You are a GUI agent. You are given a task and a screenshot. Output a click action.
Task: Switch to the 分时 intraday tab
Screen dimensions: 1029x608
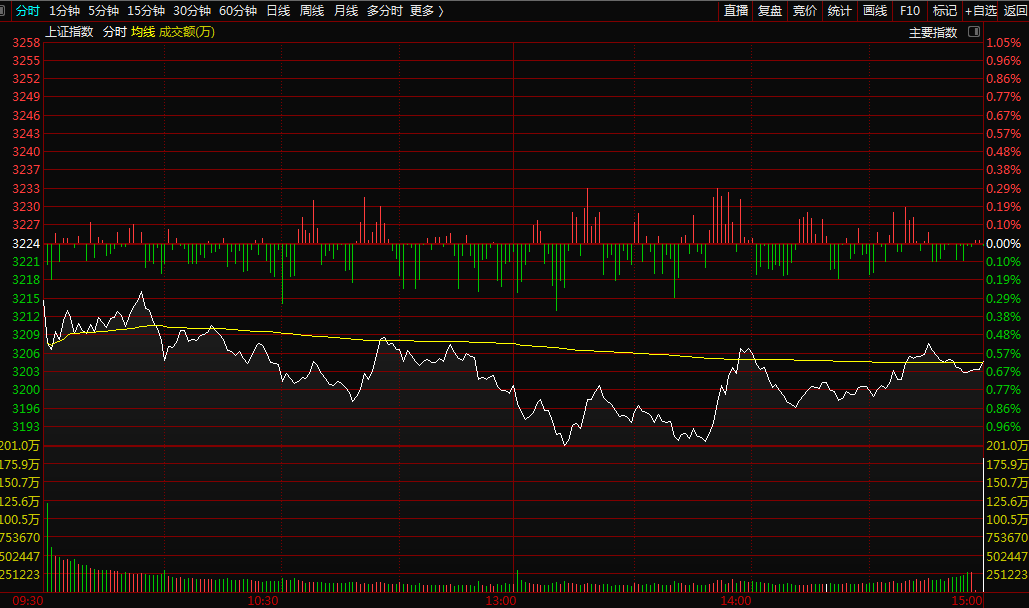click(x=28, y=11)
